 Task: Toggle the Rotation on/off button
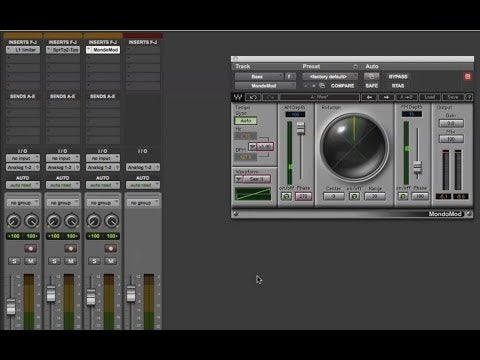(354, 196)
